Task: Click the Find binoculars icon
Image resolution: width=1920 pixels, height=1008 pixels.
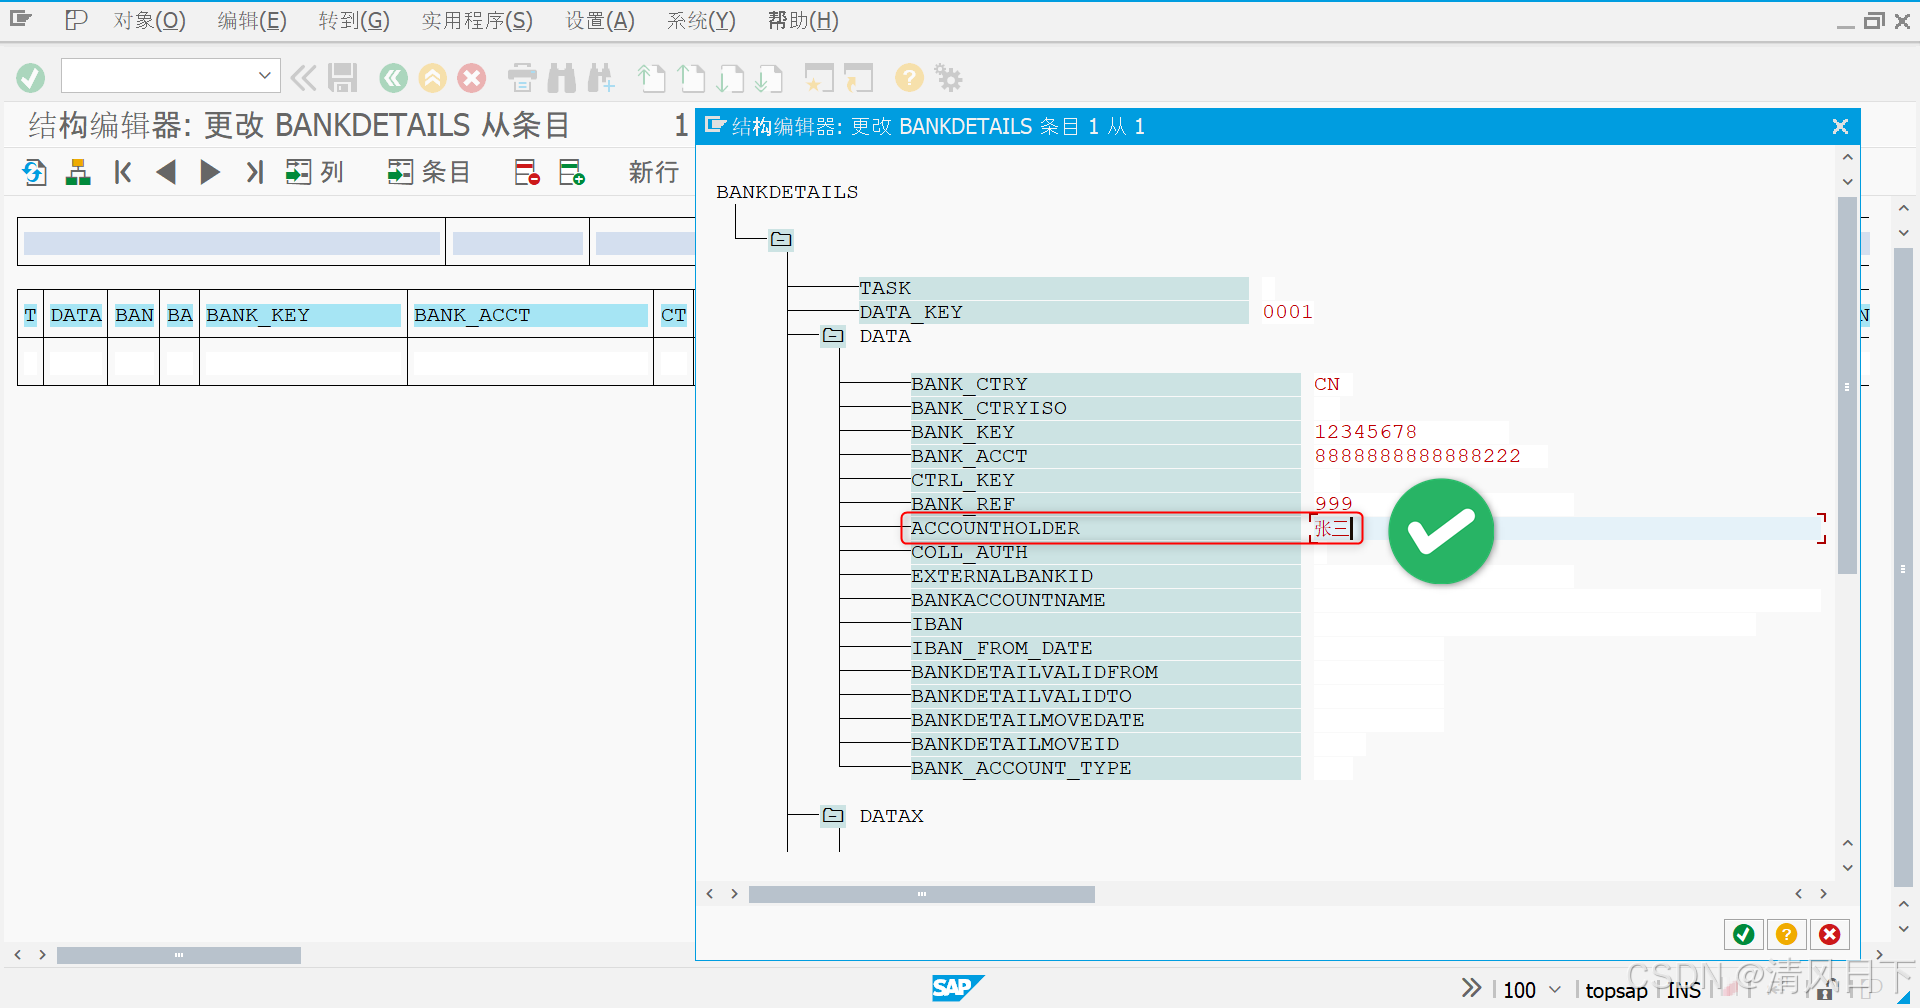Action: pyautogui.click(x=562, y=78)
